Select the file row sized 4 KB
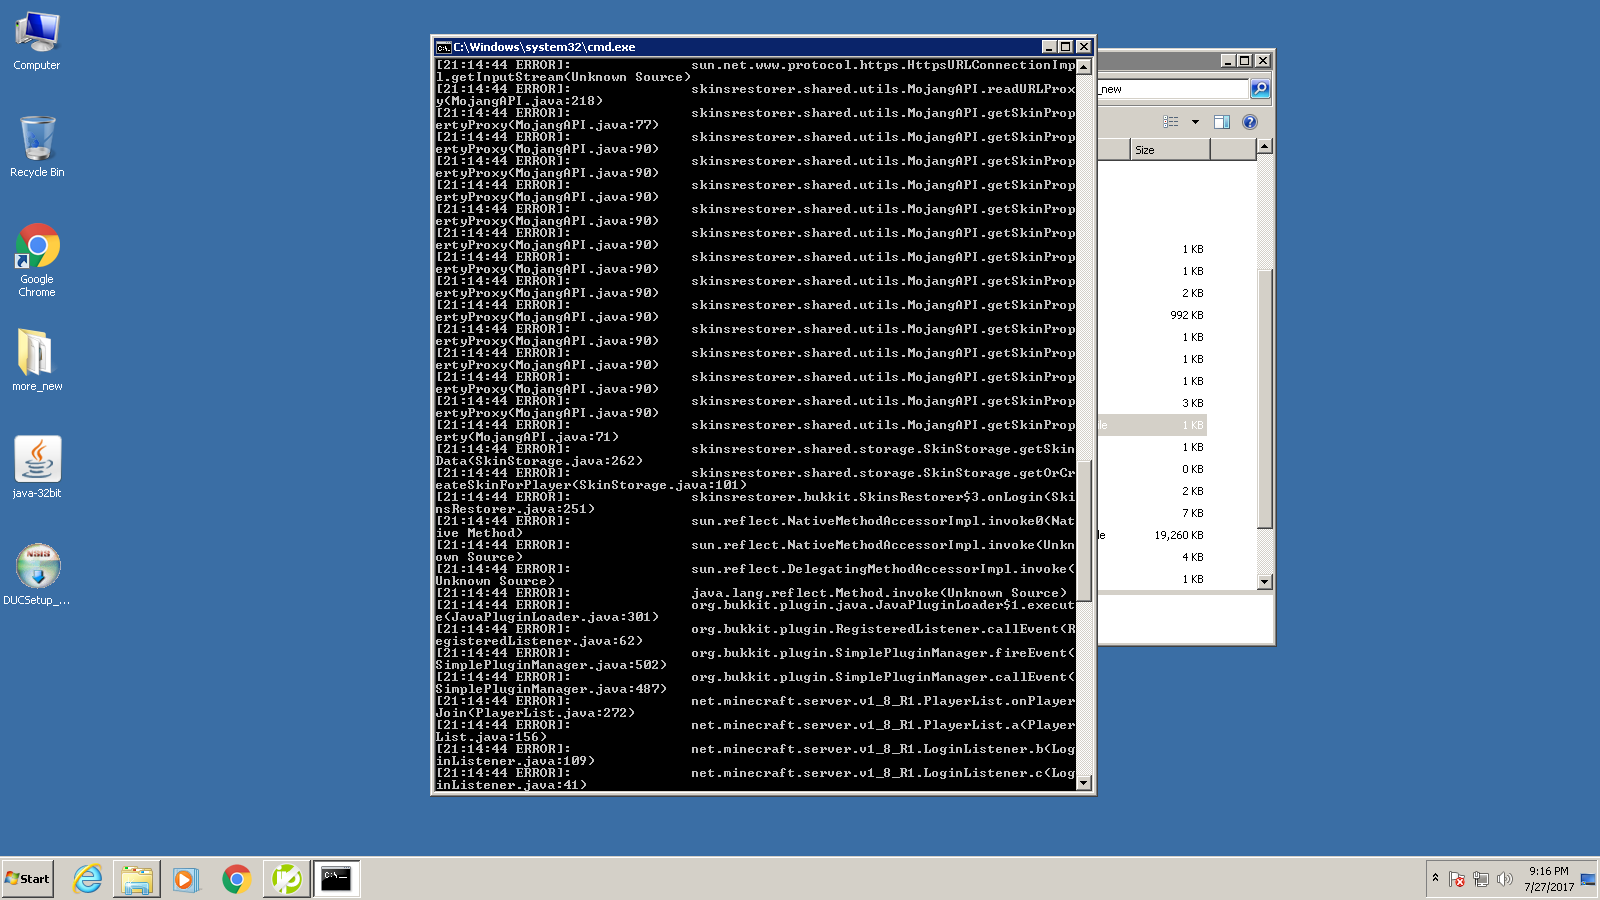The height and width of the screenshot is (900, 1600). point(1152,557)
